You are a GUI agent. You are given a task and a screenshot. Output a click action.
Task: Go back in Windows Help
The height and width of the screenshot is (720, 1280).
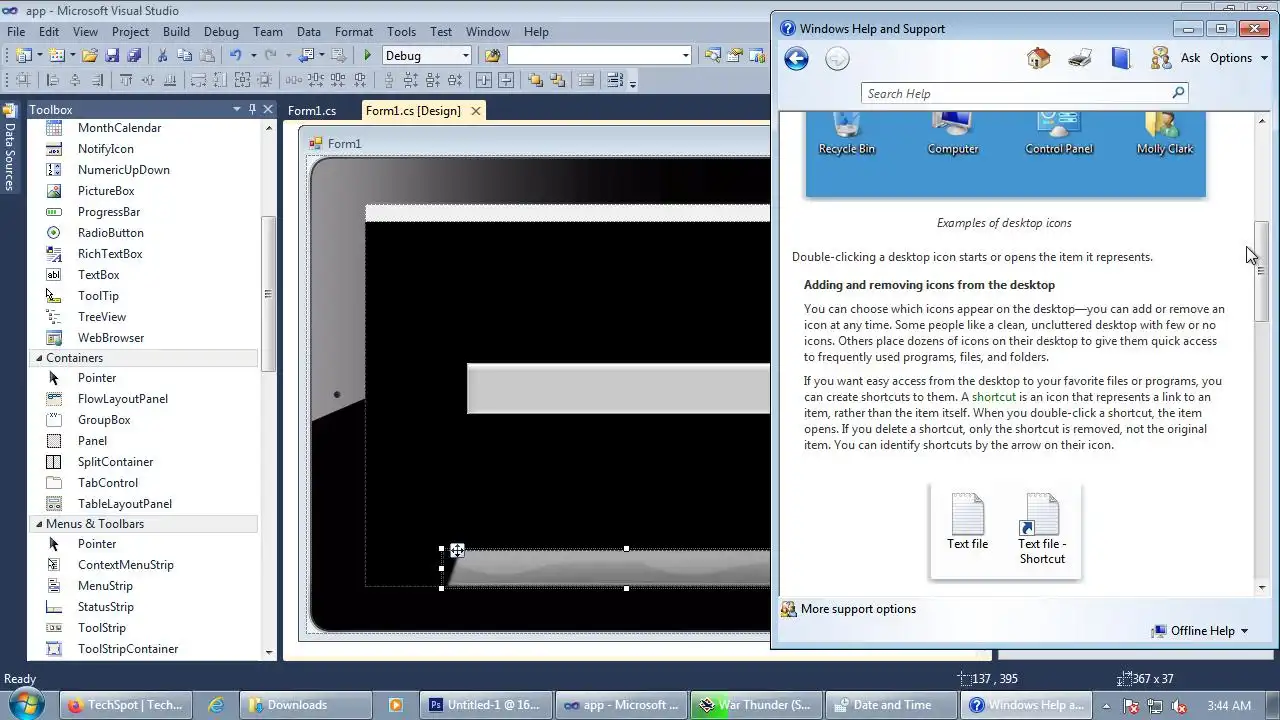click(x=796, y=59)
